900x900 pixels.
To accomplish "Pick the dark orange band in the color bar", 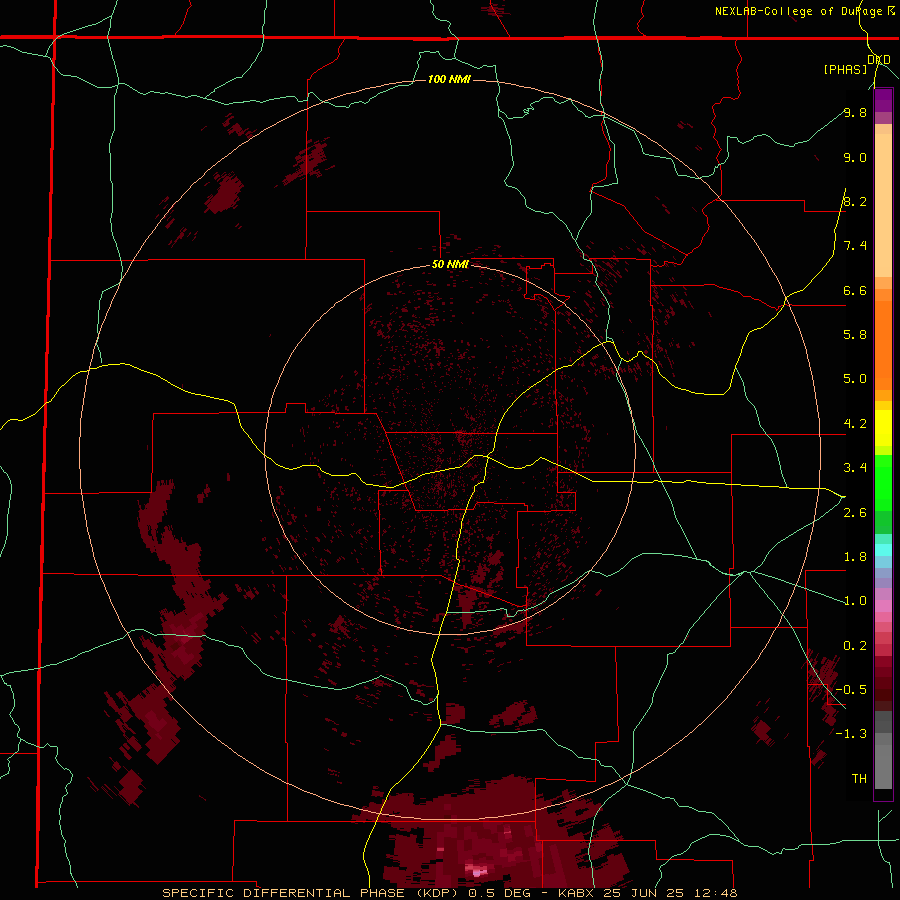I will pos(883,345).
